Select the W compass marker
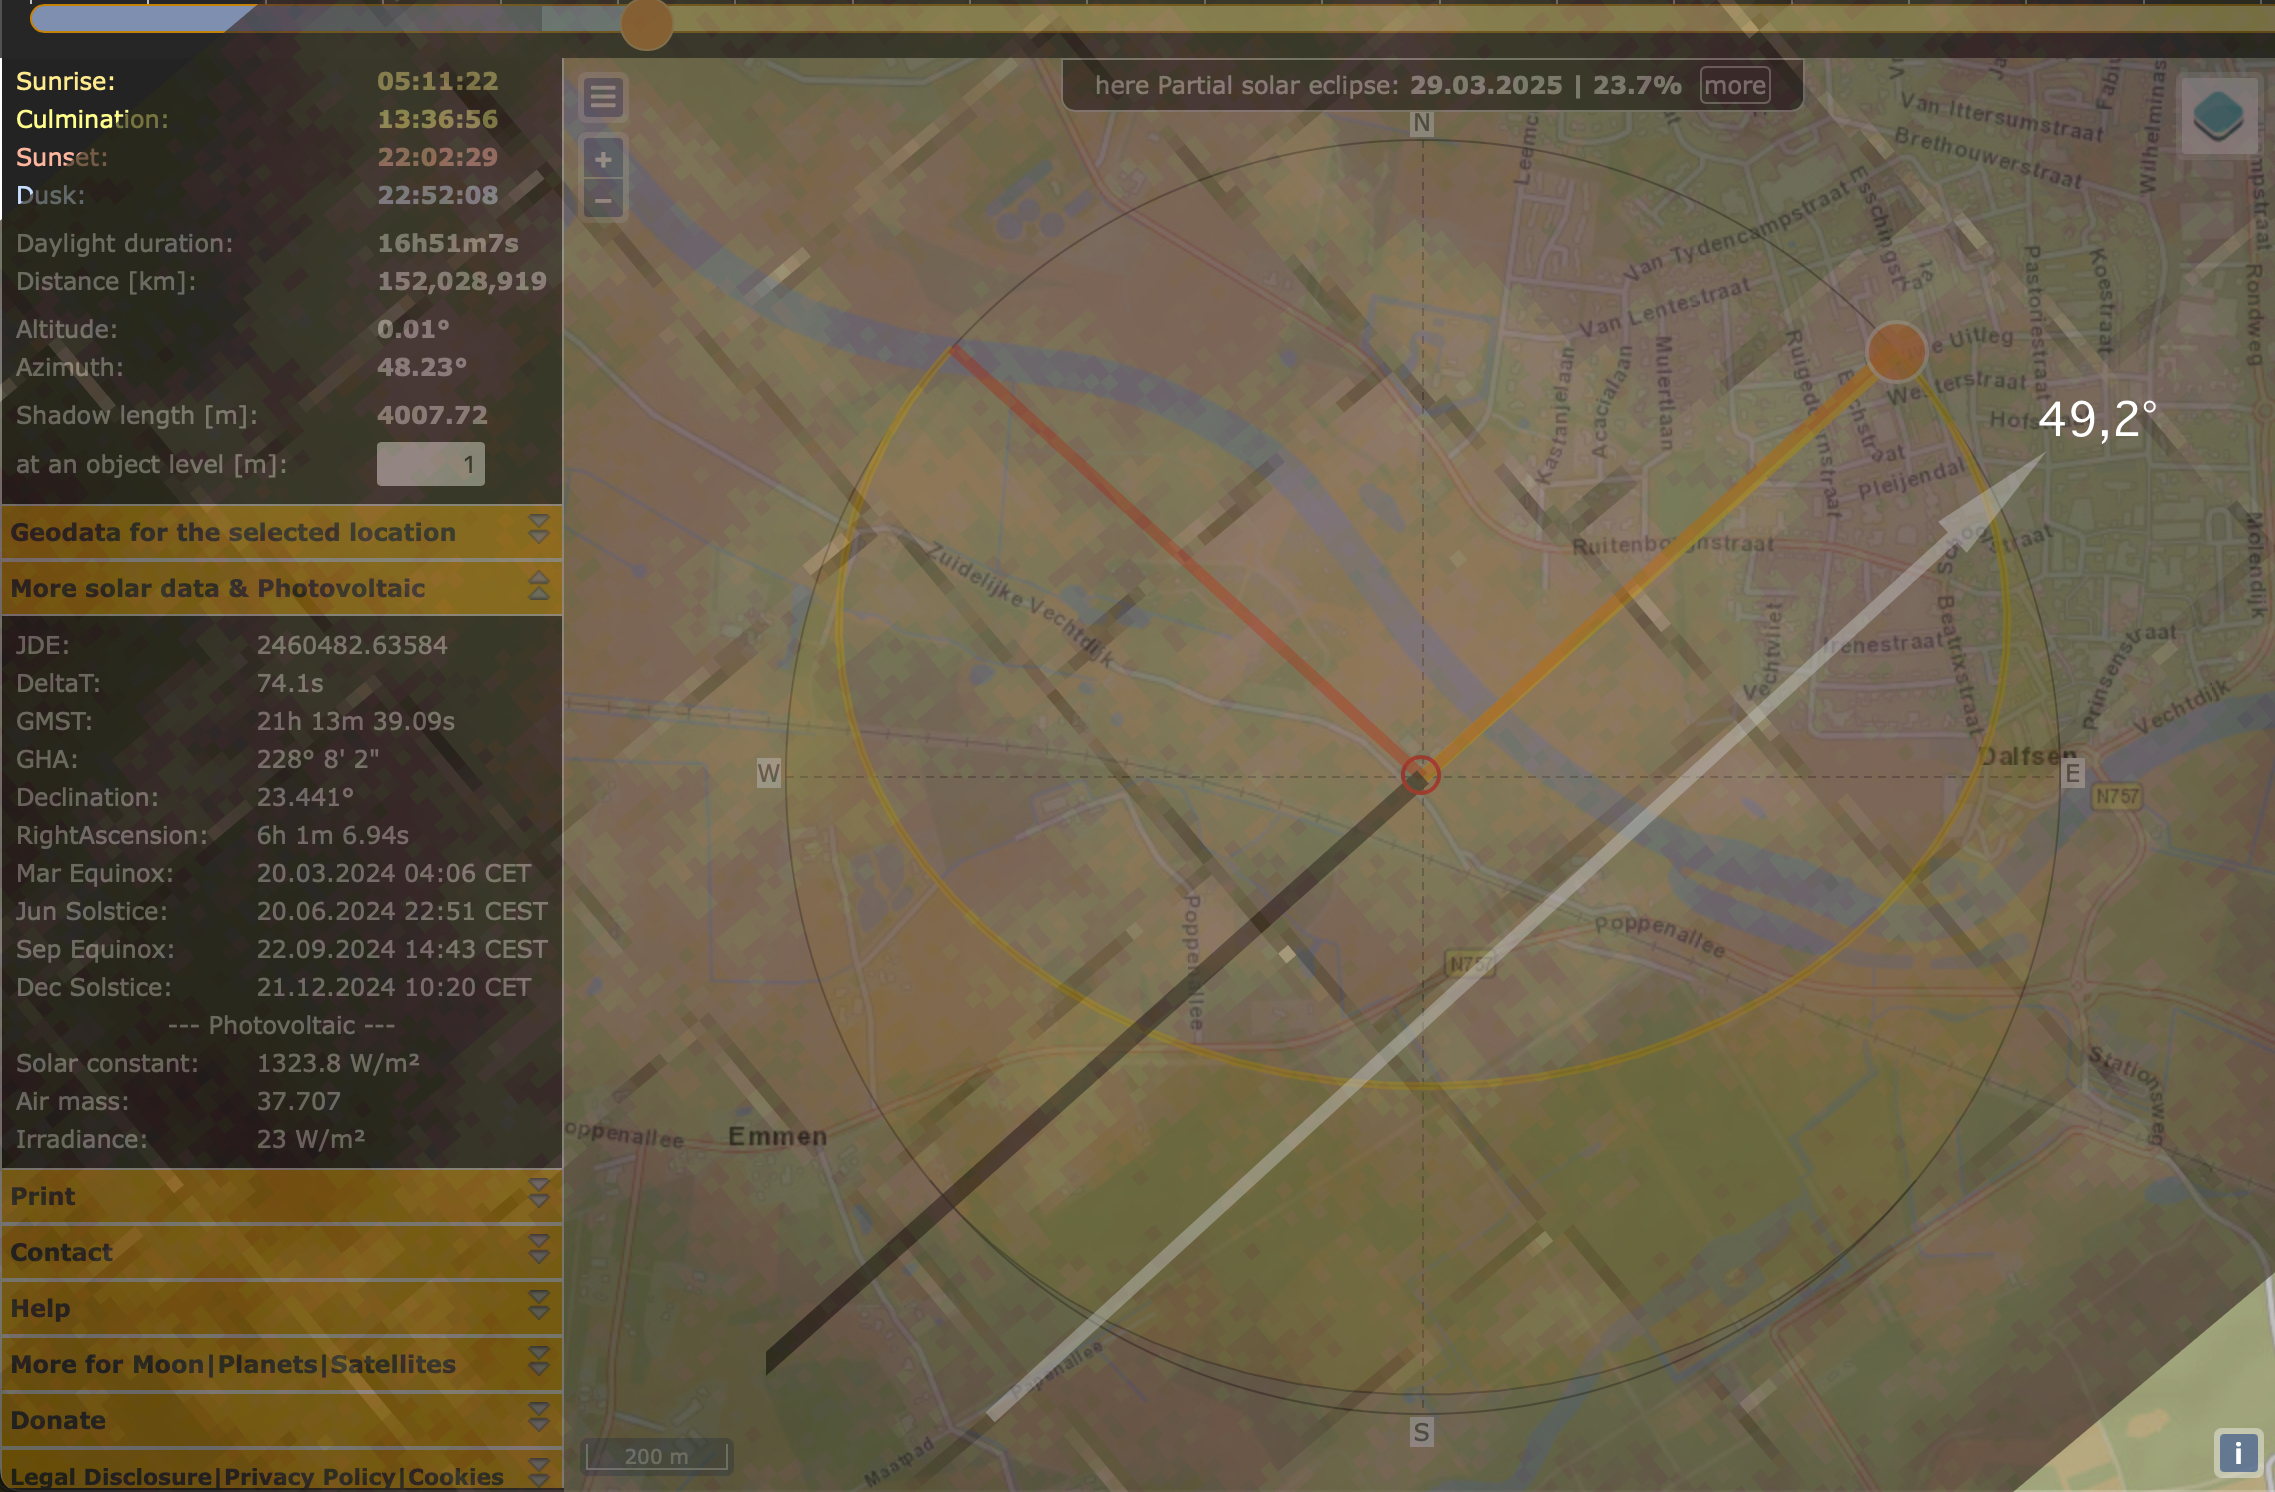2275x1492 pixels. point(768,773)
